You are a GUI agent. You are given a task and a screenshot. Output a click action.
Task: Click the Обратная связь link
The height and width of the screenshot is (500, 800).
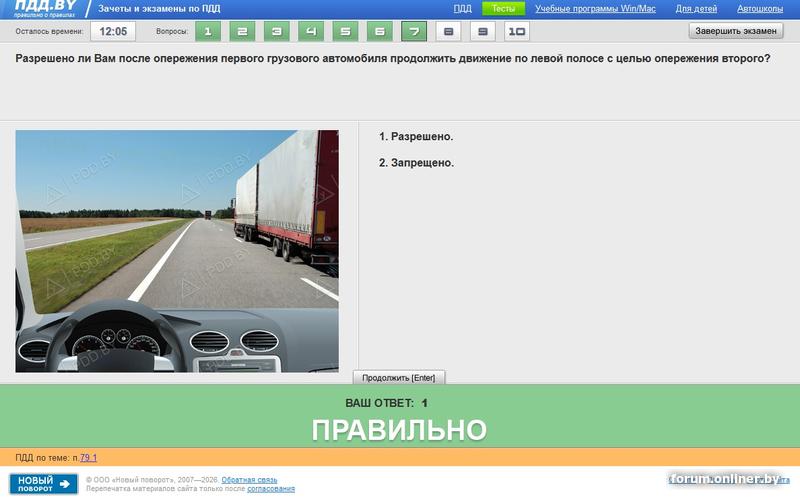pos(249,480)
